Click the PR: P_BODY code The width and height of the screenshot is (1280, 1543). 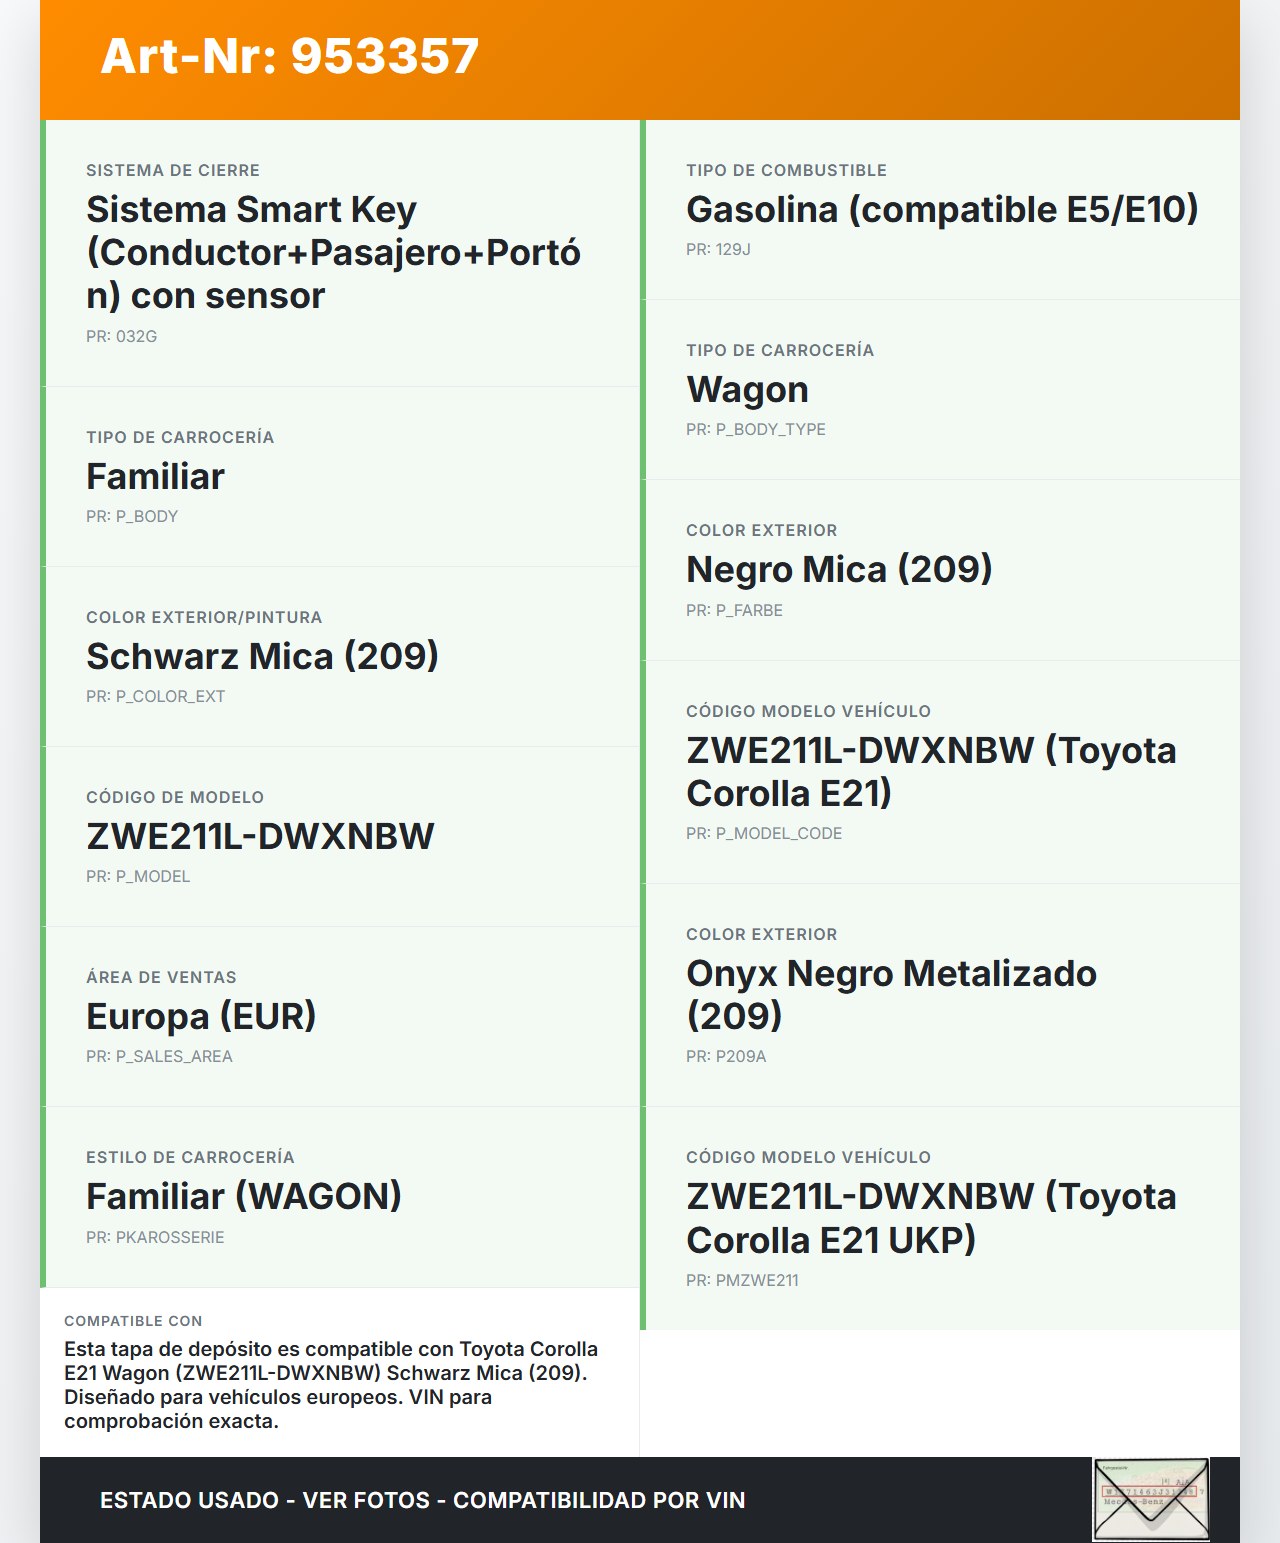pos(132,517)
